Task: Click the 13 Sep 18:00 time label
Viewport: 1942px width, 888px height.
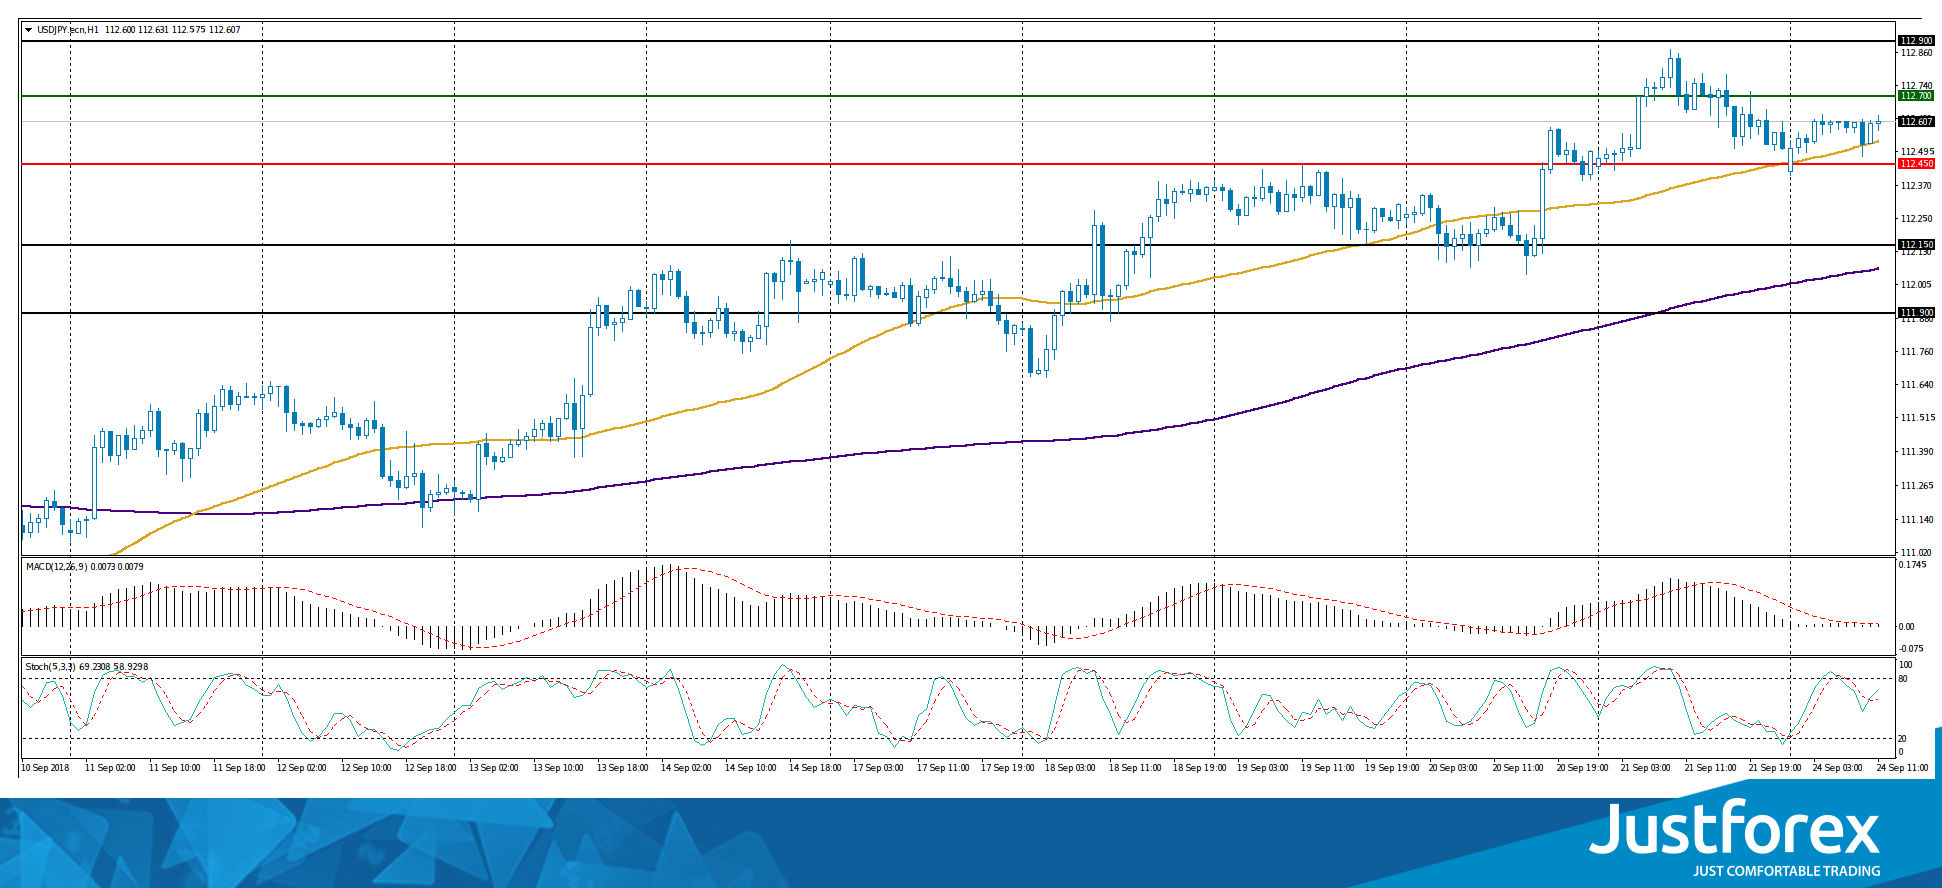Action: click(622, 768)
